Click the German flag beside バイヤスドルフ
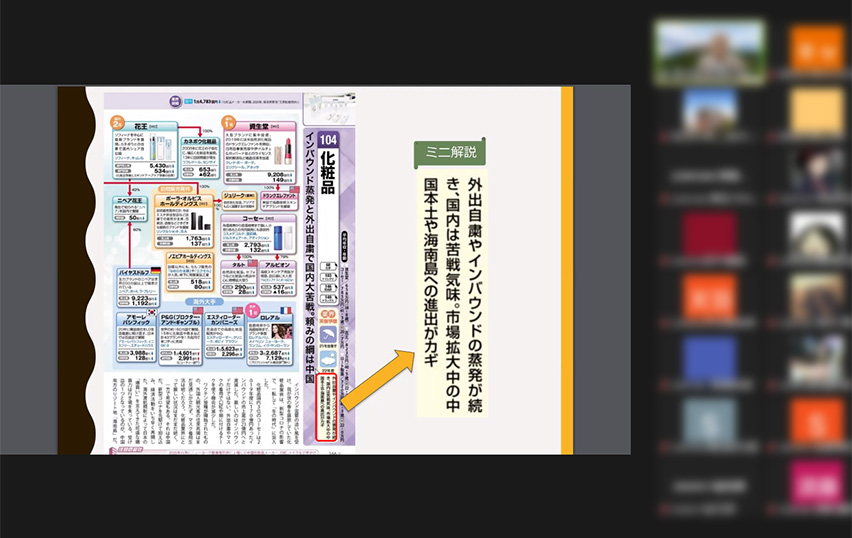This screenshot has width=852, height=538. pyautogui.click(x=155, y=270)
